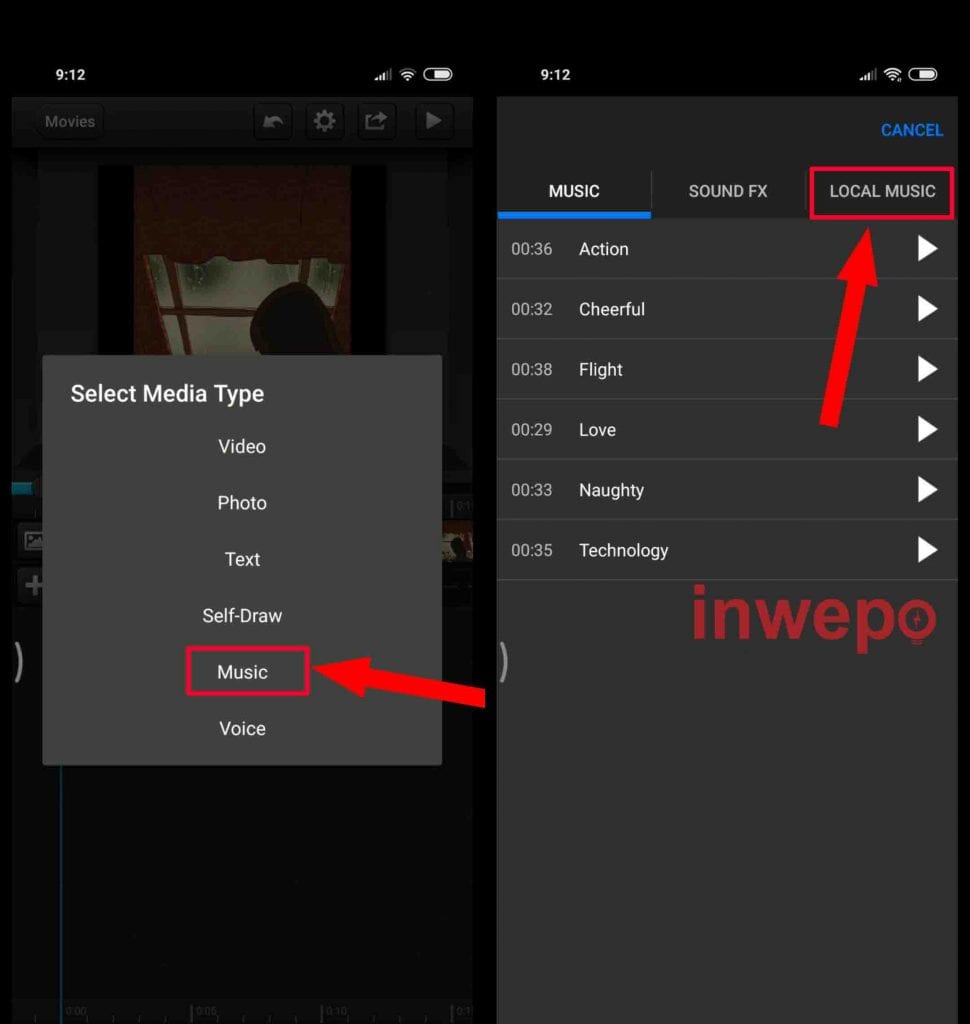Select the Photo media type

tap(242, 503)
